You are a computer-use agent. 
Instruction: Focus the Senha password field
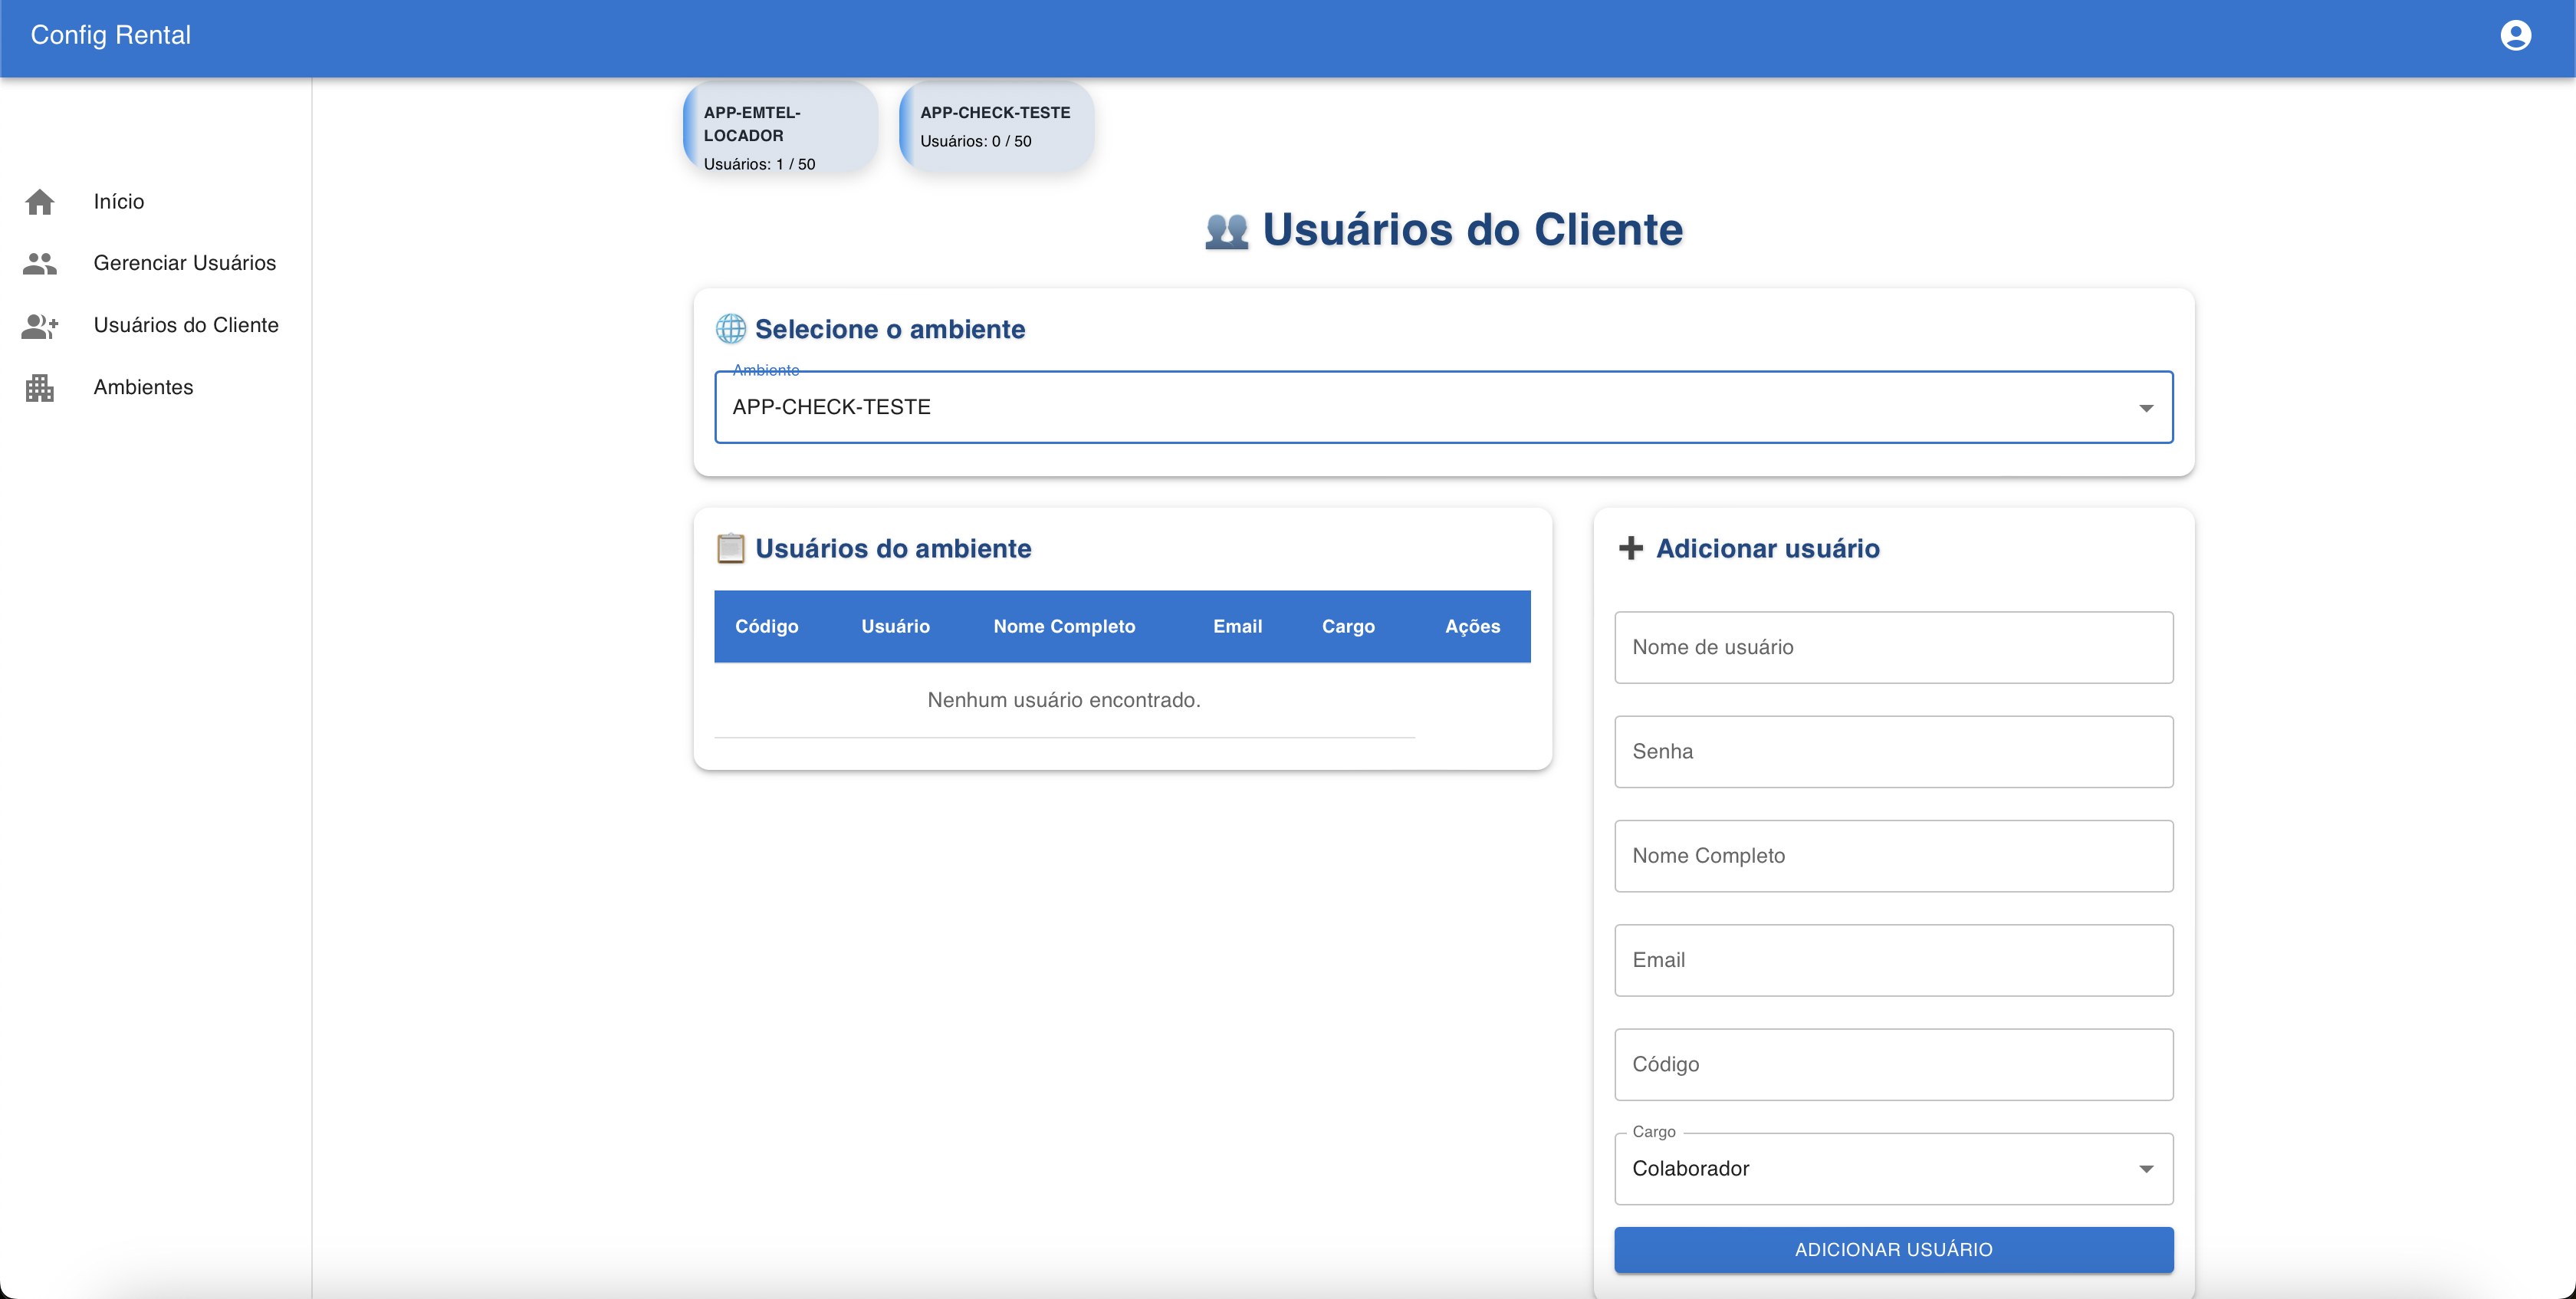1893,752
